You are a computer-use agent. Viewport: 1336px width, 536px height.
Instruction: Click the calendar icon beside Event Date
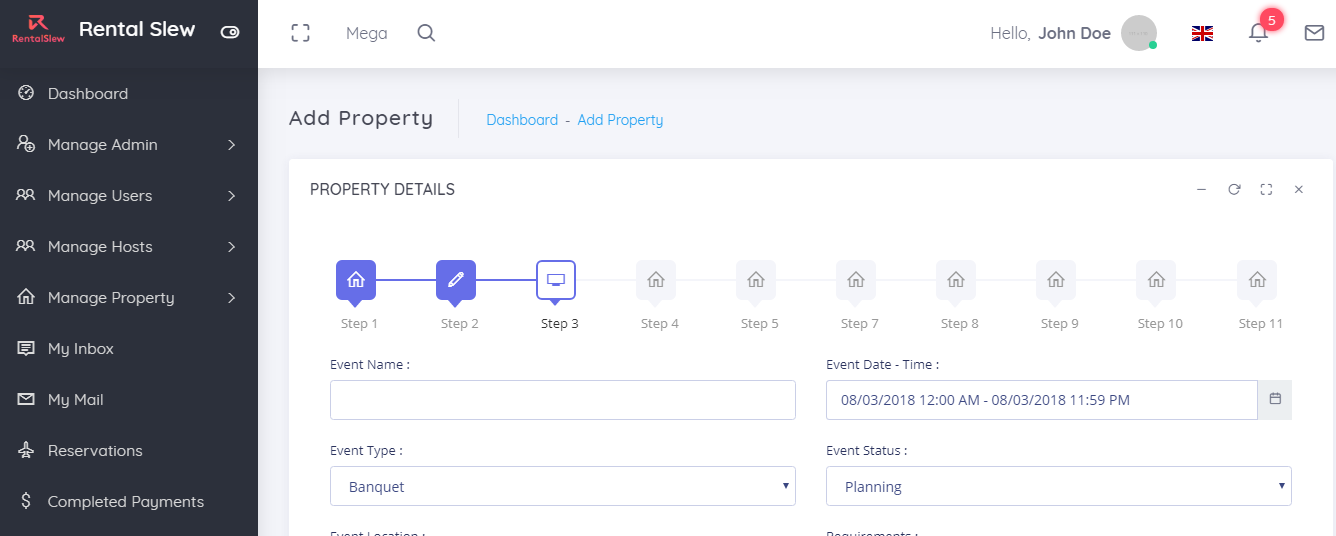point(1275,399)
